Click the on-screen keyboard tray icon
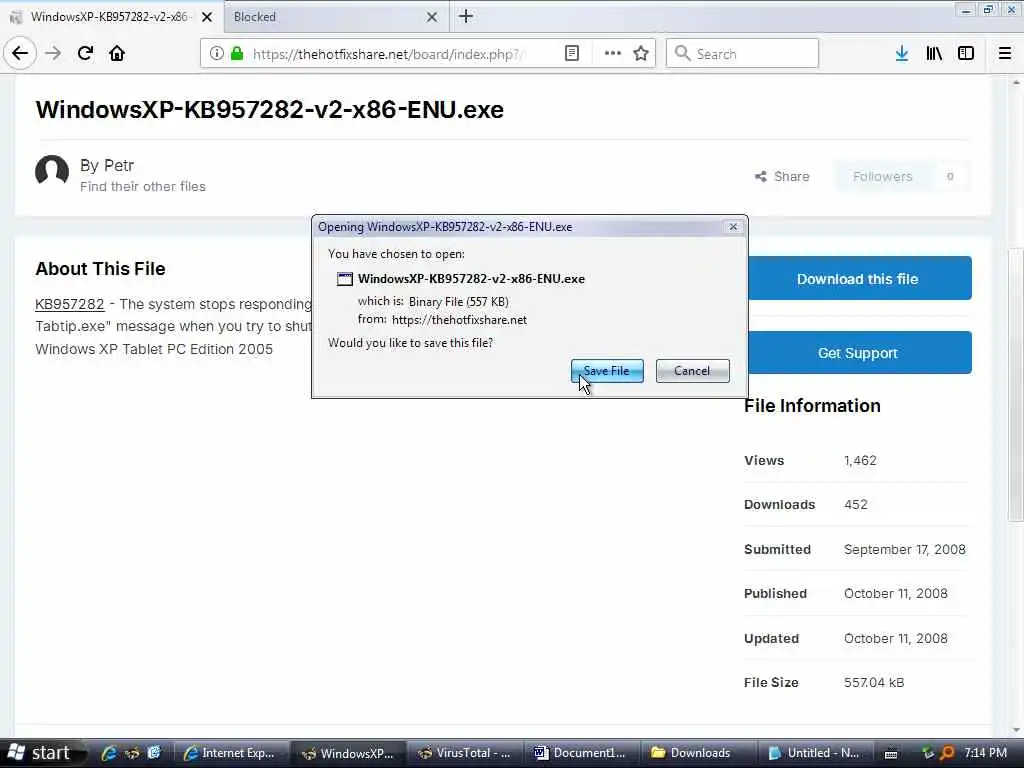Screen dimensions: 1024x768 [x=891, y=754]
